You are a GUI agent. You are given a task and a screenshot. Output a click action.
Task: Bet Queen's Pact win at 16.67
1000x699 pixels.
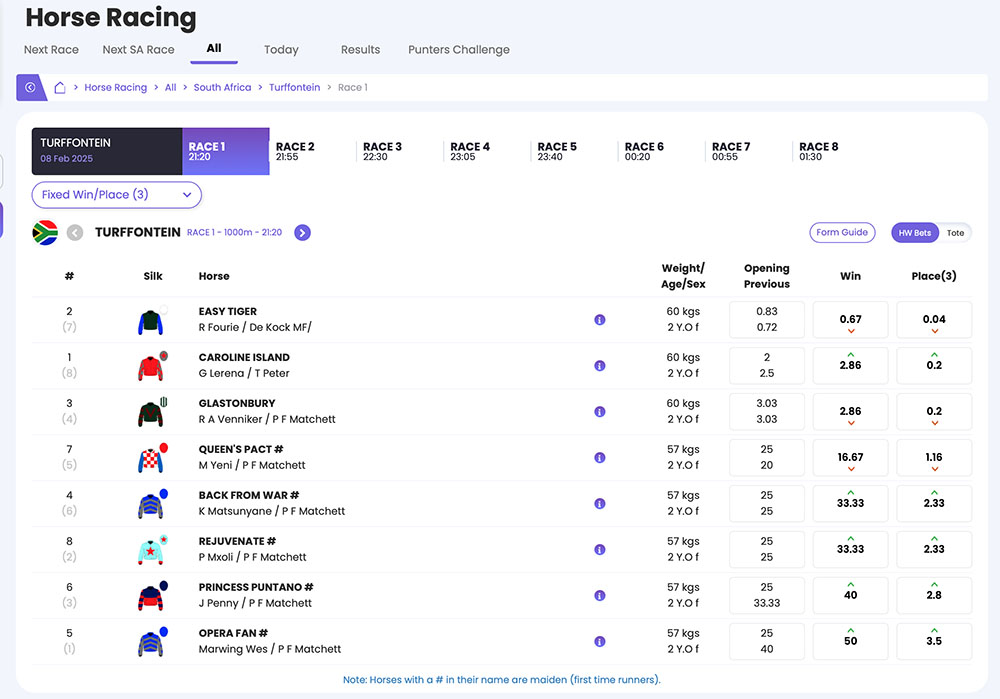850,457
